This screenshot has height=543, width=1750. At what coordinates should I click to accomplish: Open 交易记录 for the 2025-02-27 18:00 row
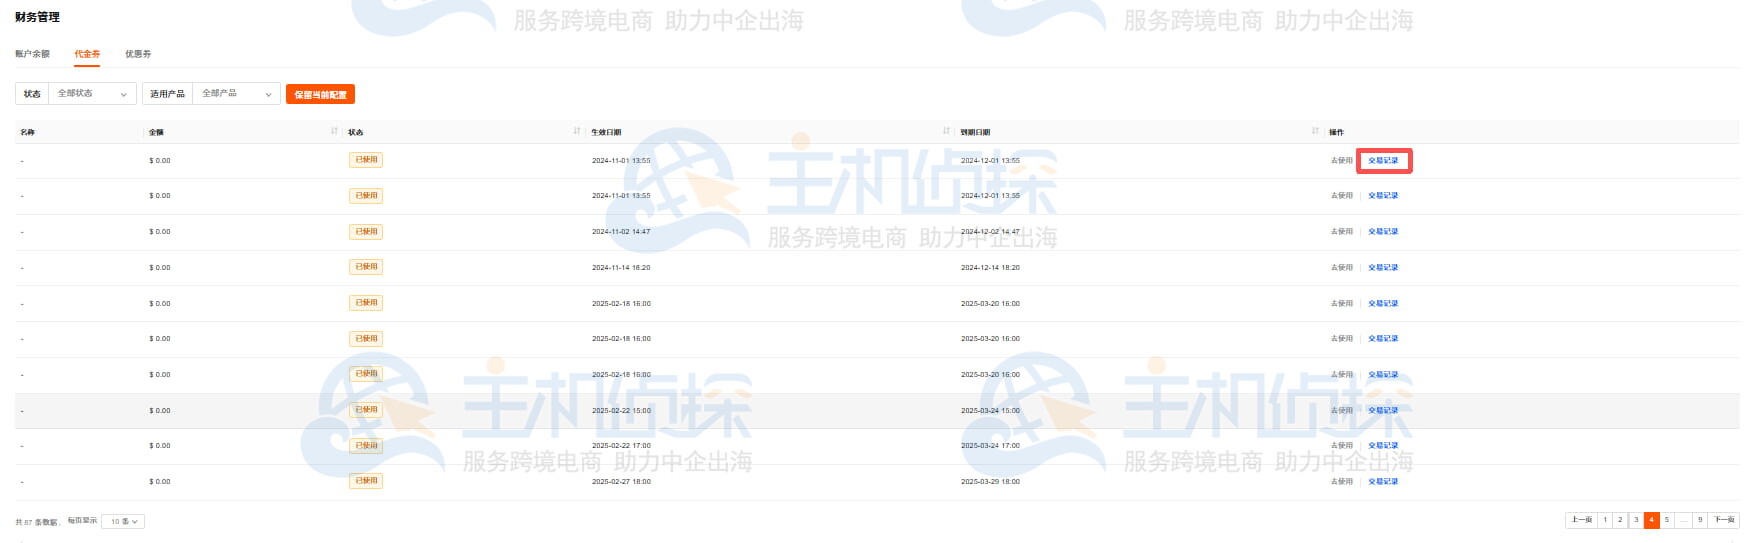pos(1383,482)
